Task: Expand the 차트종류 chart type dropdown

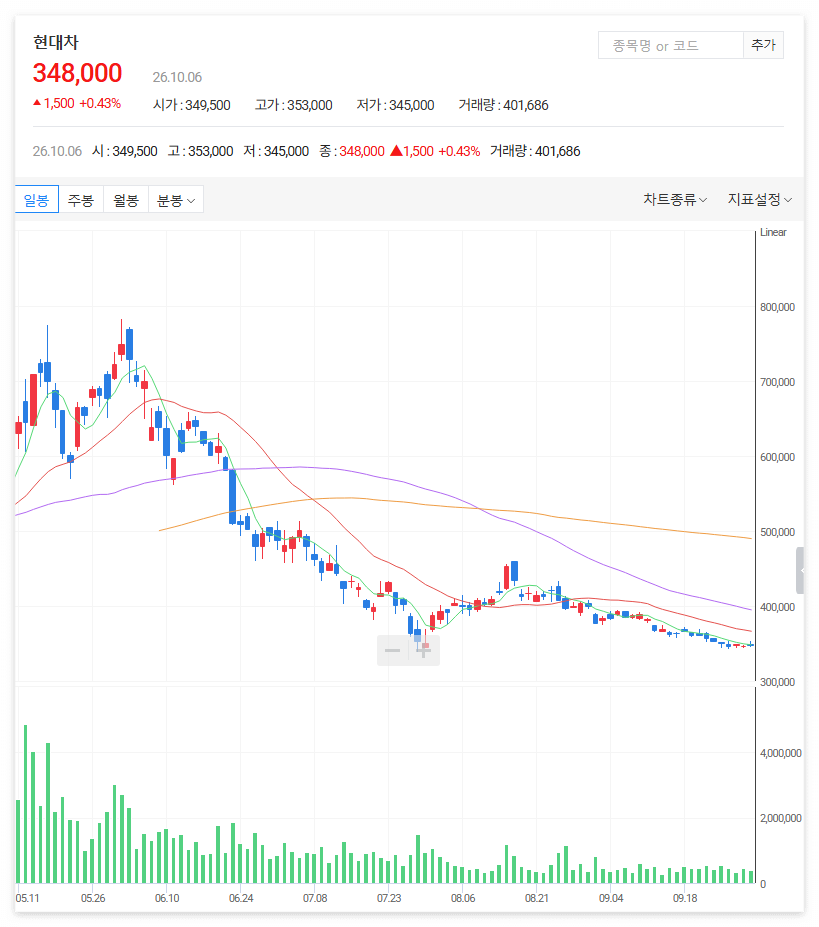Action: click(x=675, y=200)
